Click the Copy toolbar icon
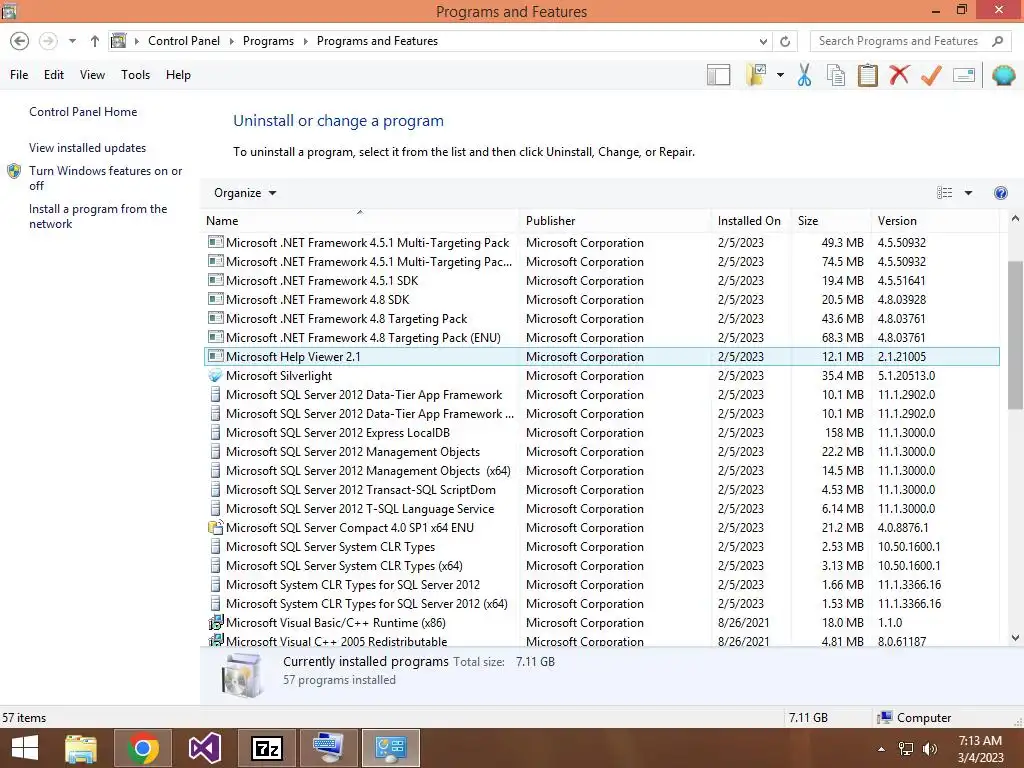 836,75
